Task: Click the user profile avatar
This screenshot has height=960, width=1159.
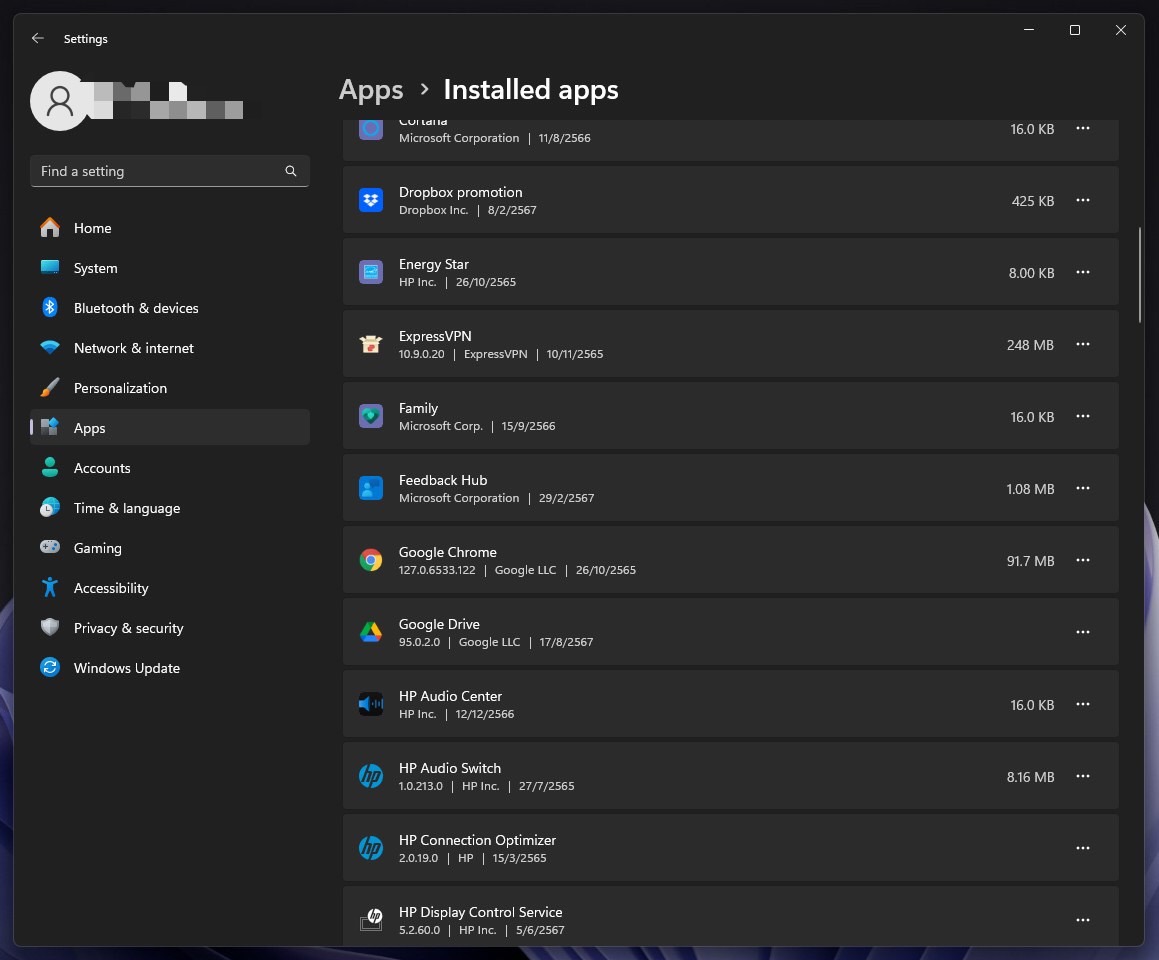Action: click(x=60, y=101)
